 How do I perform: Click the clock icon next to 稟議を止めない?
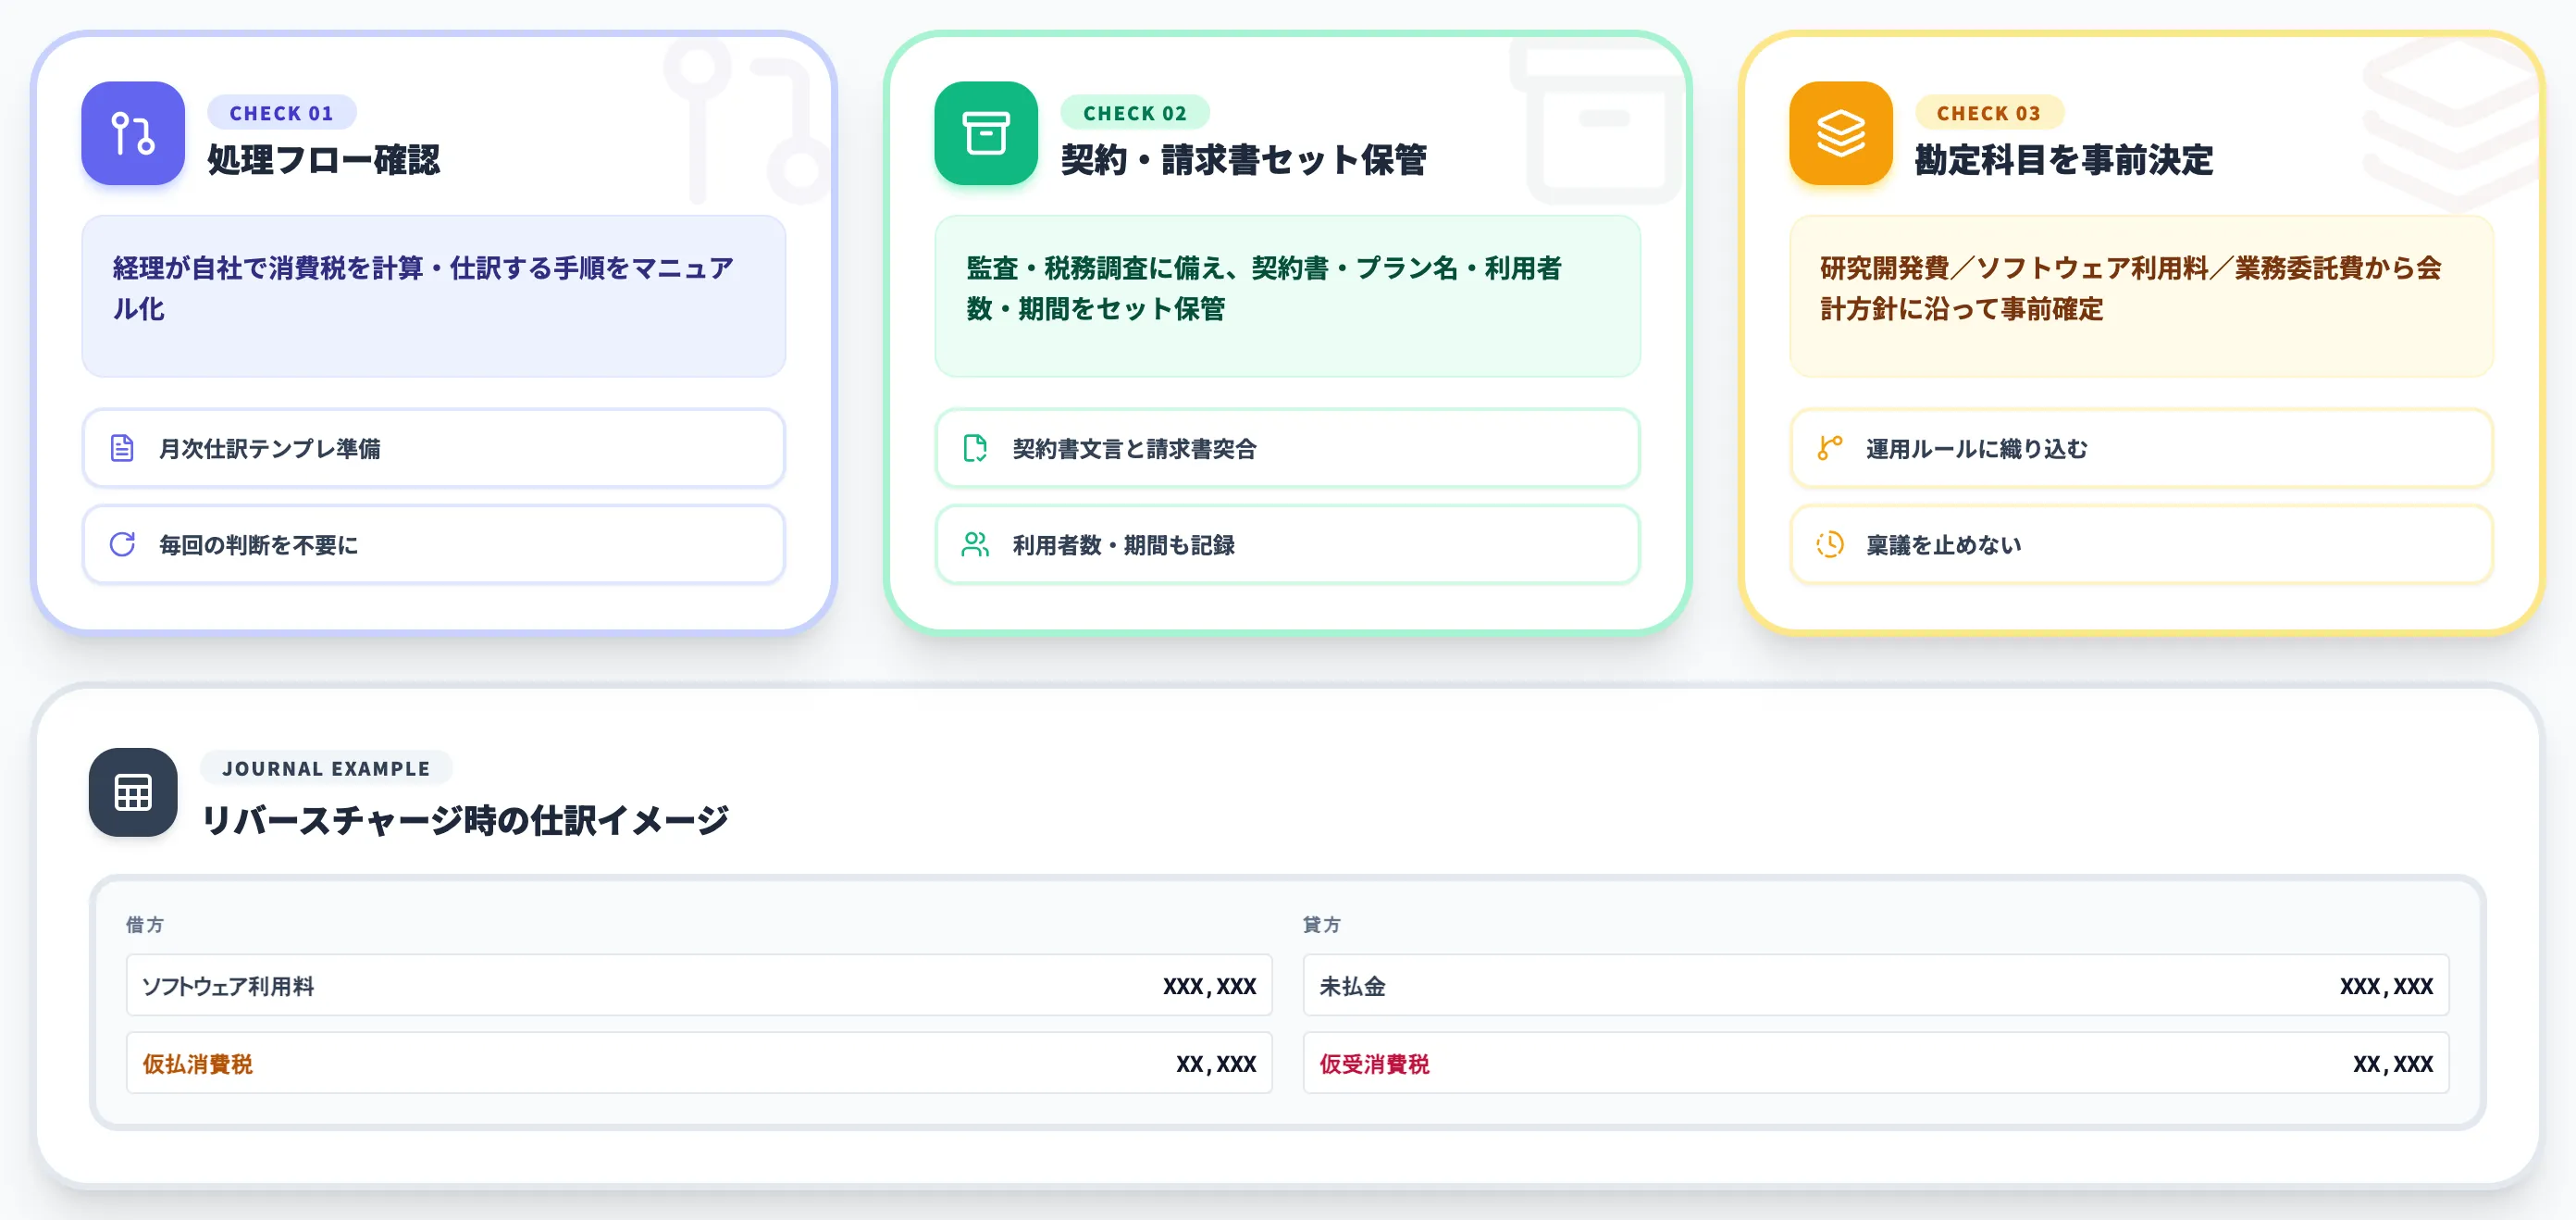[x=1830, y=544]
